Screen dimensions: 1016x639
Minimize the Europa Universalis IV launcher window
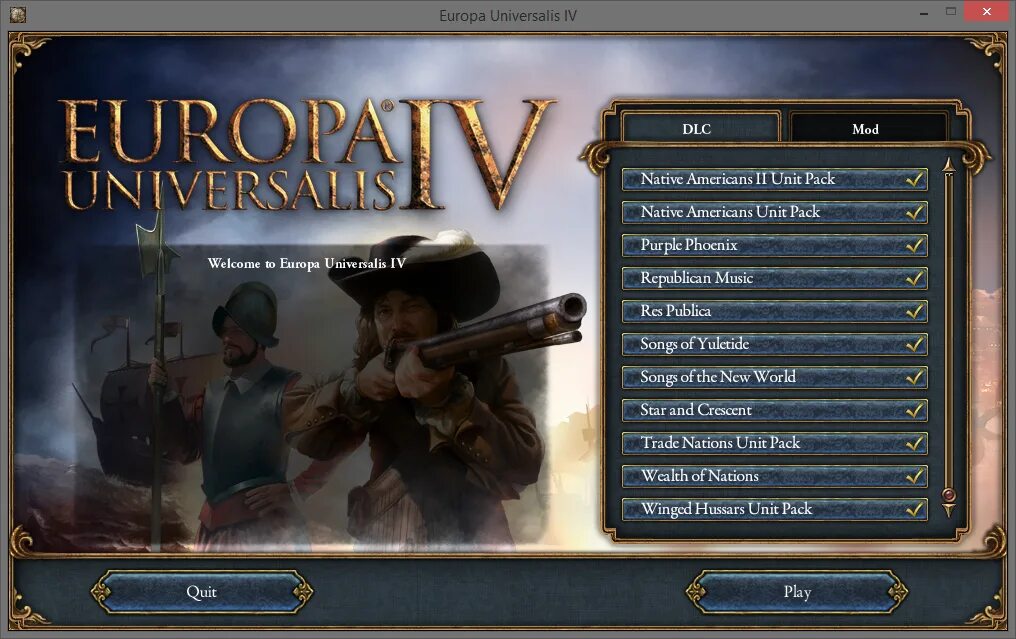(923, 12)
